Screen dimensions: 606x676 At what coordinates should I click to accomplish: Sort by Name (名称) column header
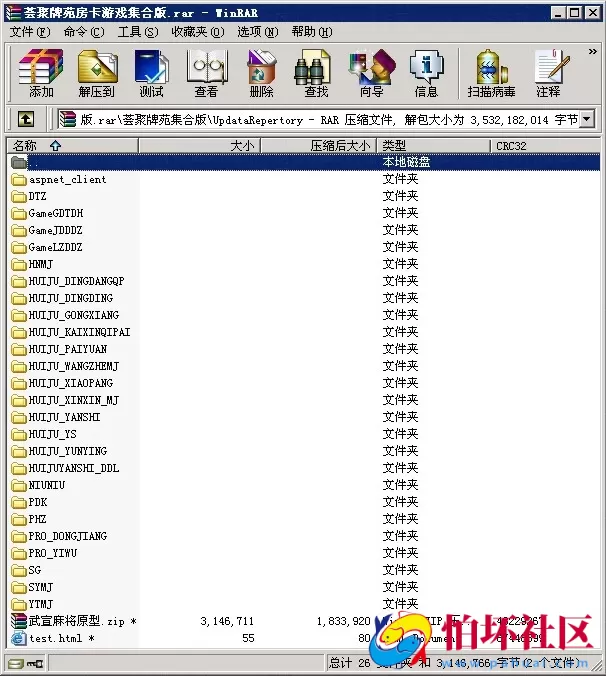pos(72,146)
